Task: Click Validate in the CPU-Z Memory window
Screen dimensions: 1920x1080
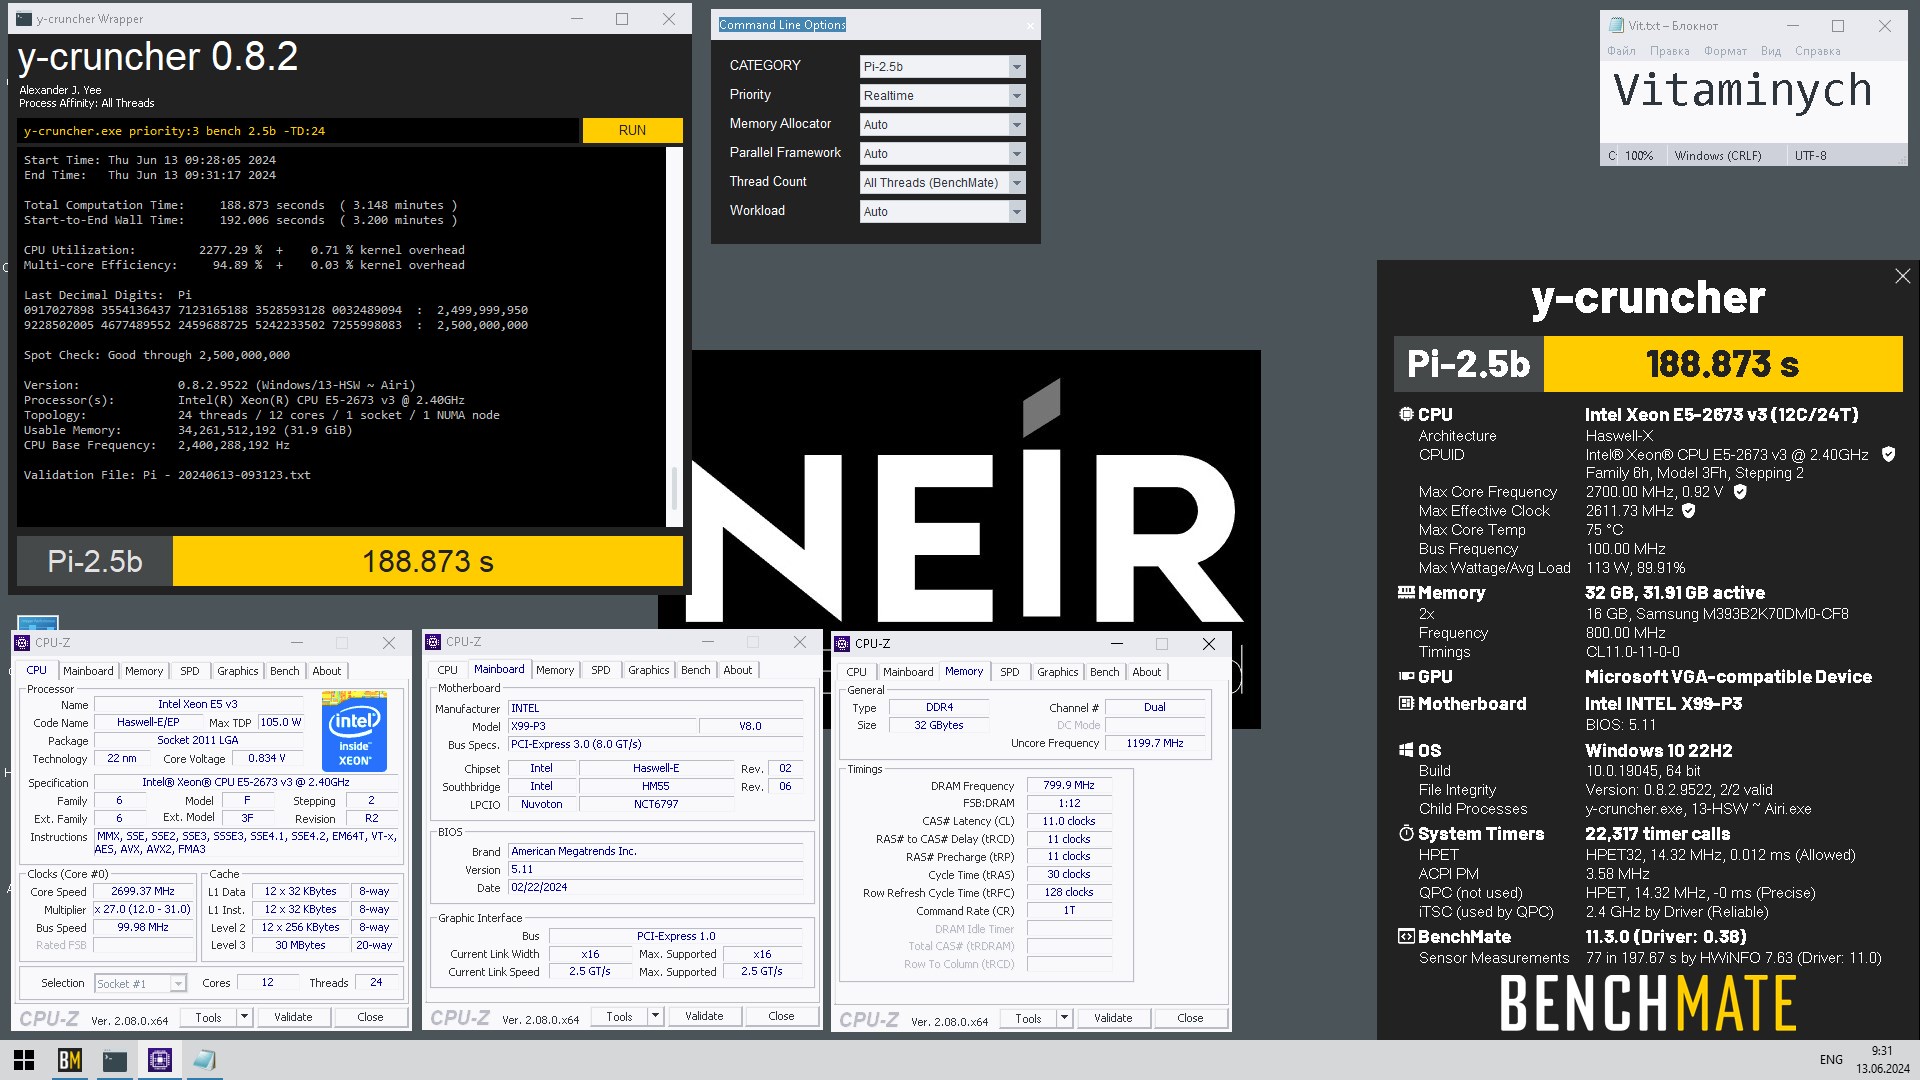Action: (1113, 1018)
